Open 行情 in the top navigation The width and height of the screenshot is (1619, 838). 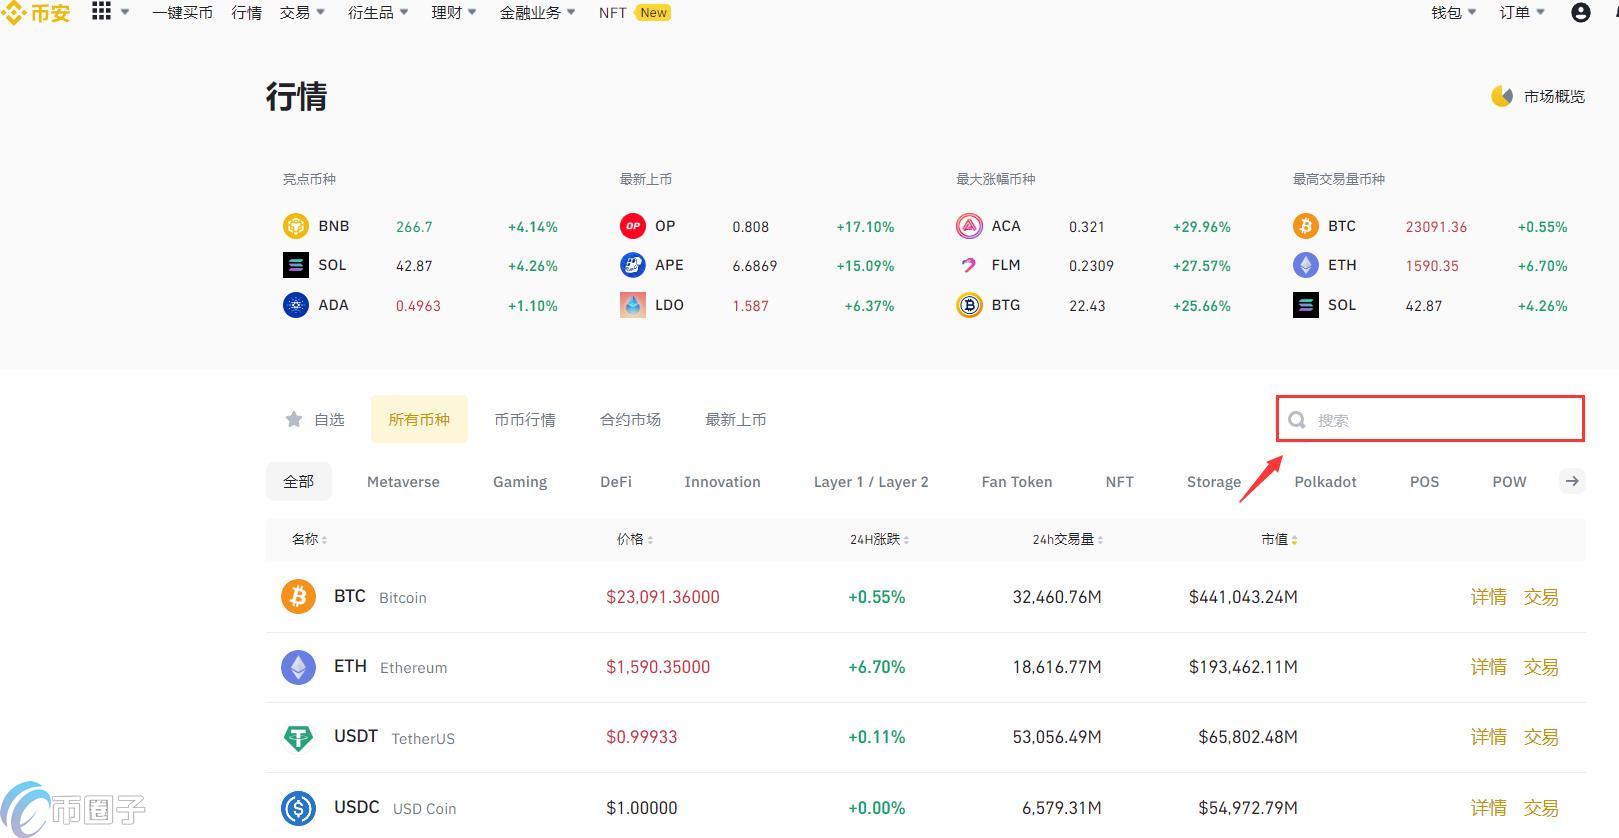pyautogui.click(x=246, y=13)
